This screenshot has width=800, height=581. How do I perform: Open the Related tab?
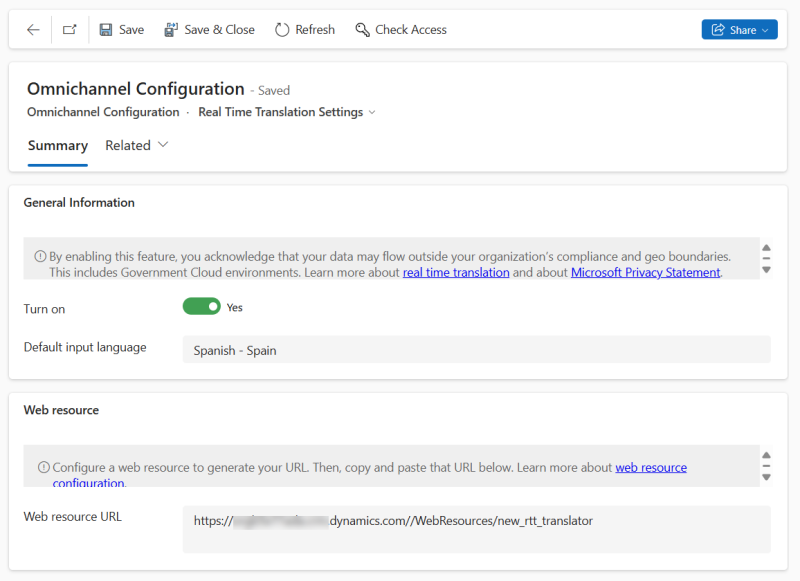point(128,145)
